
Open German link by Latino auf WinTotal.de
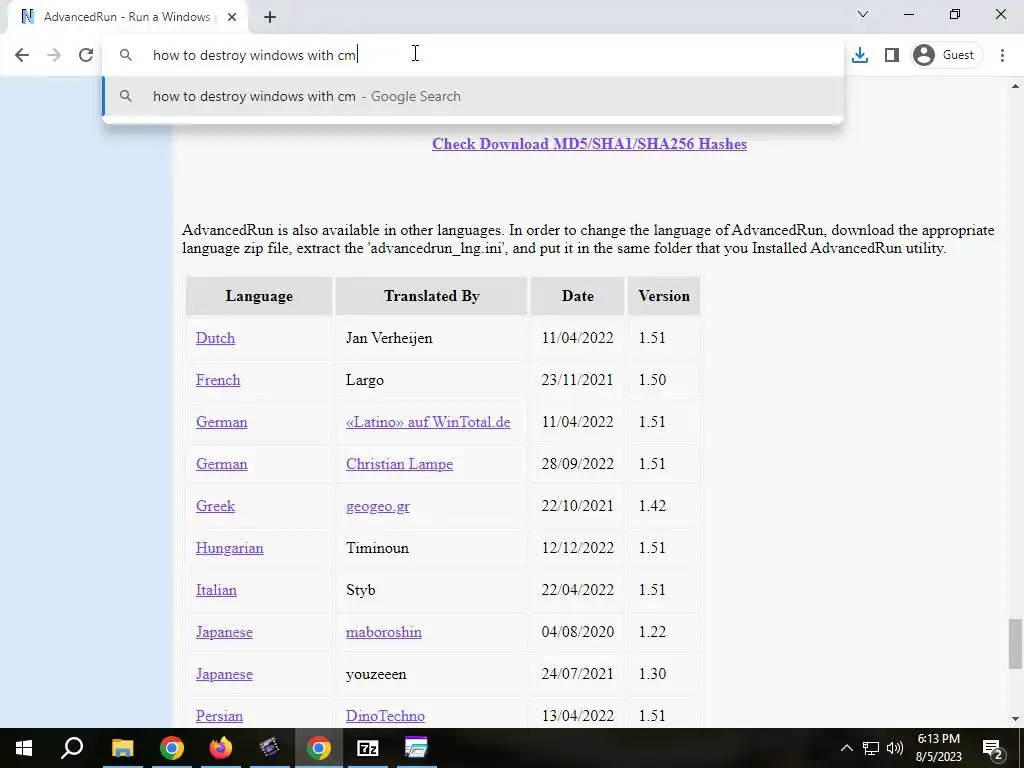click(x=221, y=422)
